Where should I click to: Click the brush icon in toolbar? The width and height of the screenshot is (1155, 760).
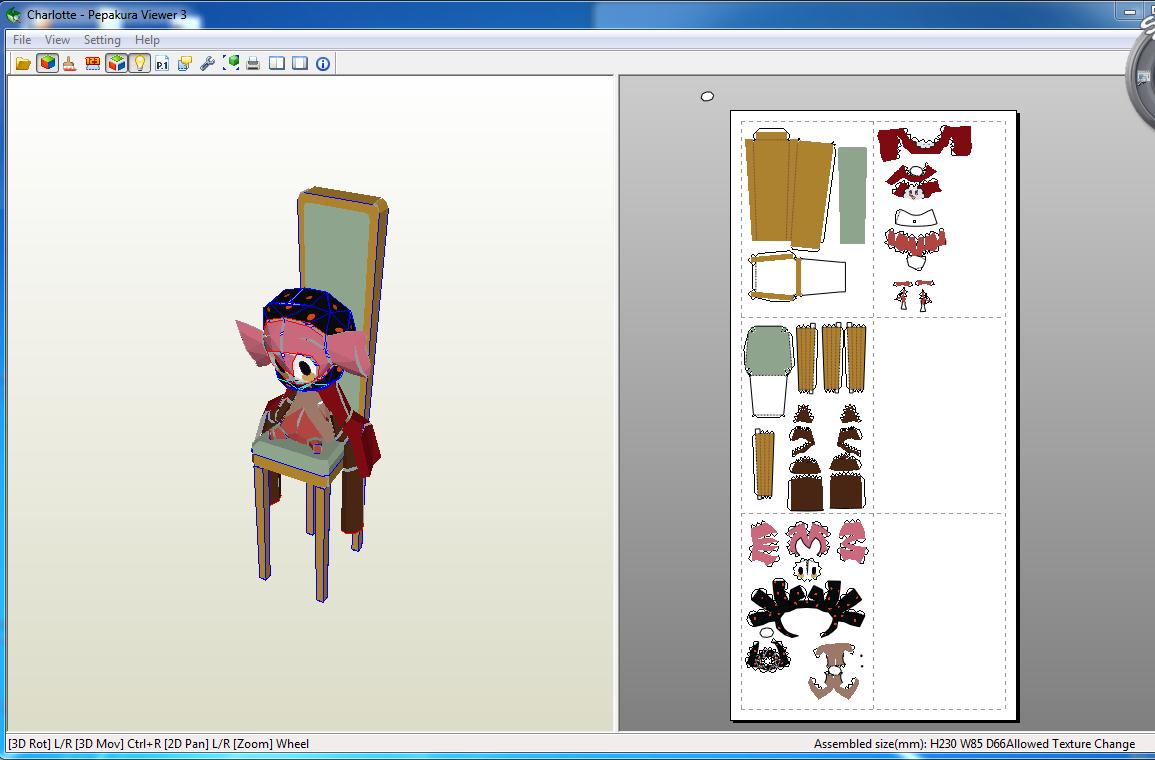click(69, 63)
